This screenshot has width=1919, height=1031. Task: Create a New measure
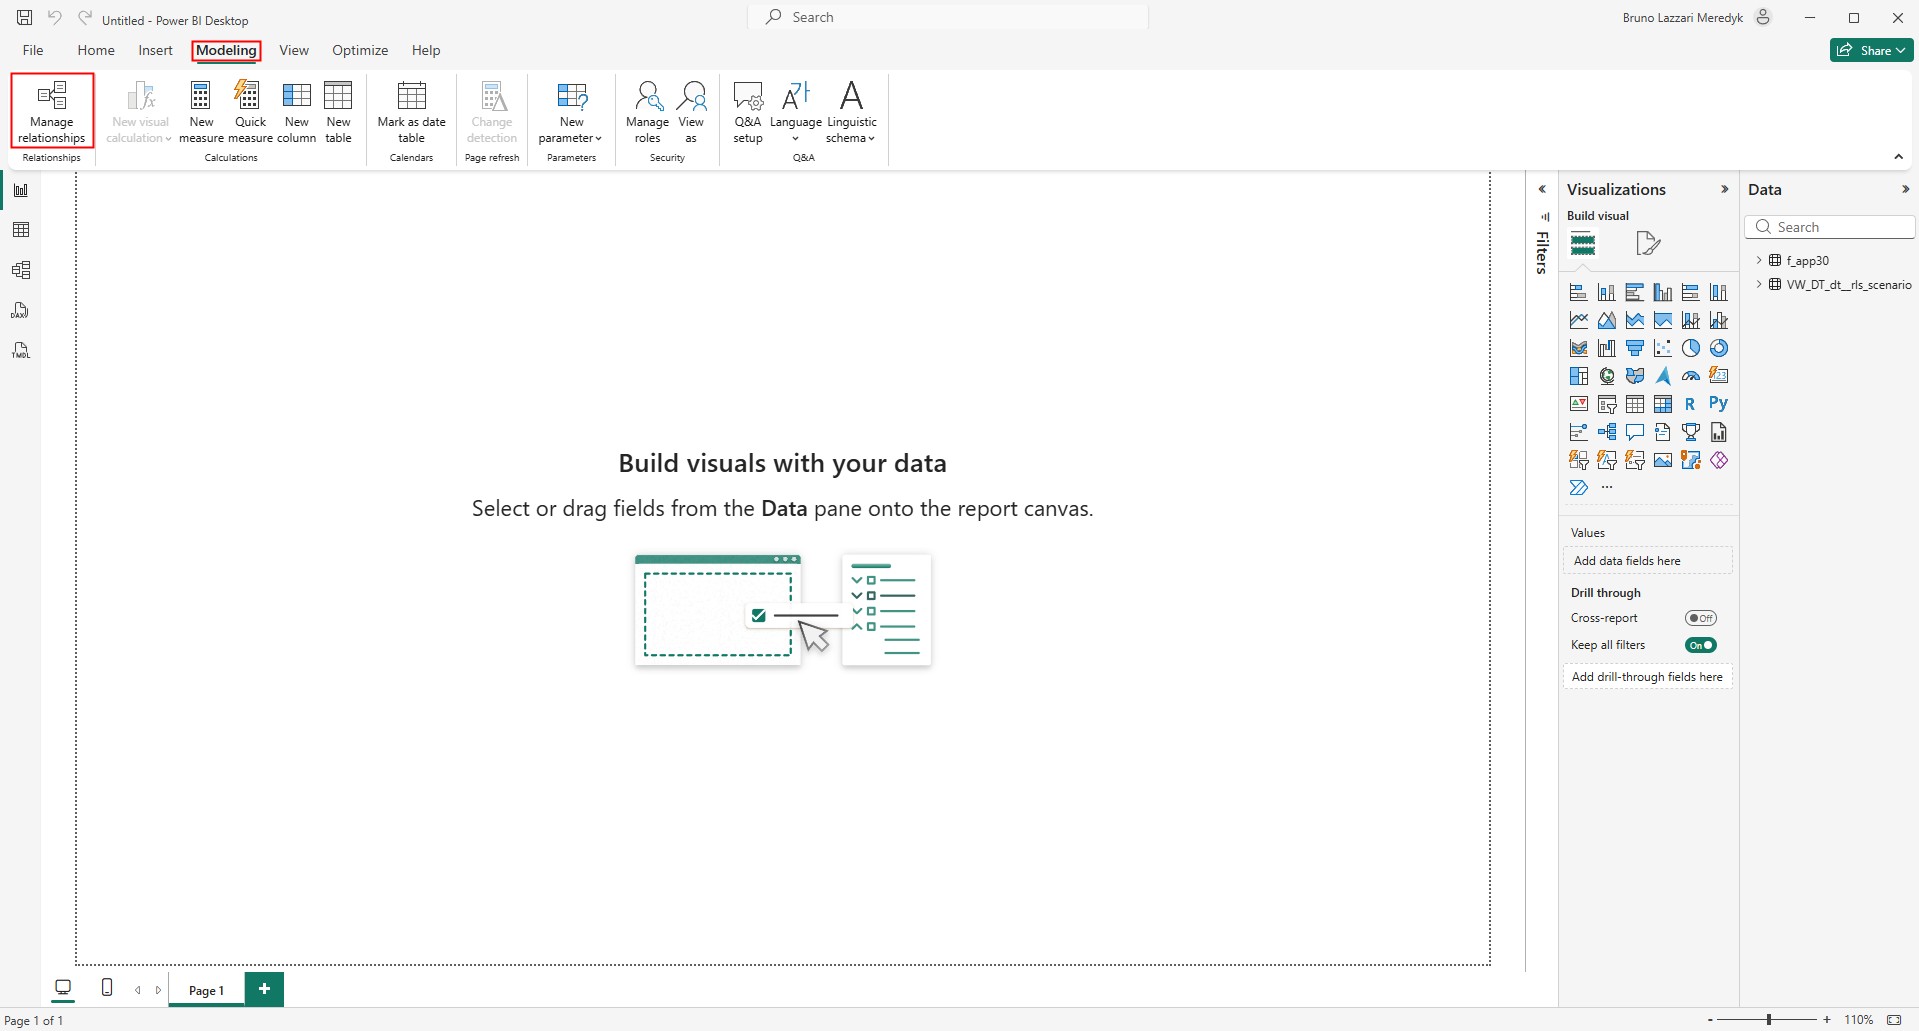tap(201, 111)
